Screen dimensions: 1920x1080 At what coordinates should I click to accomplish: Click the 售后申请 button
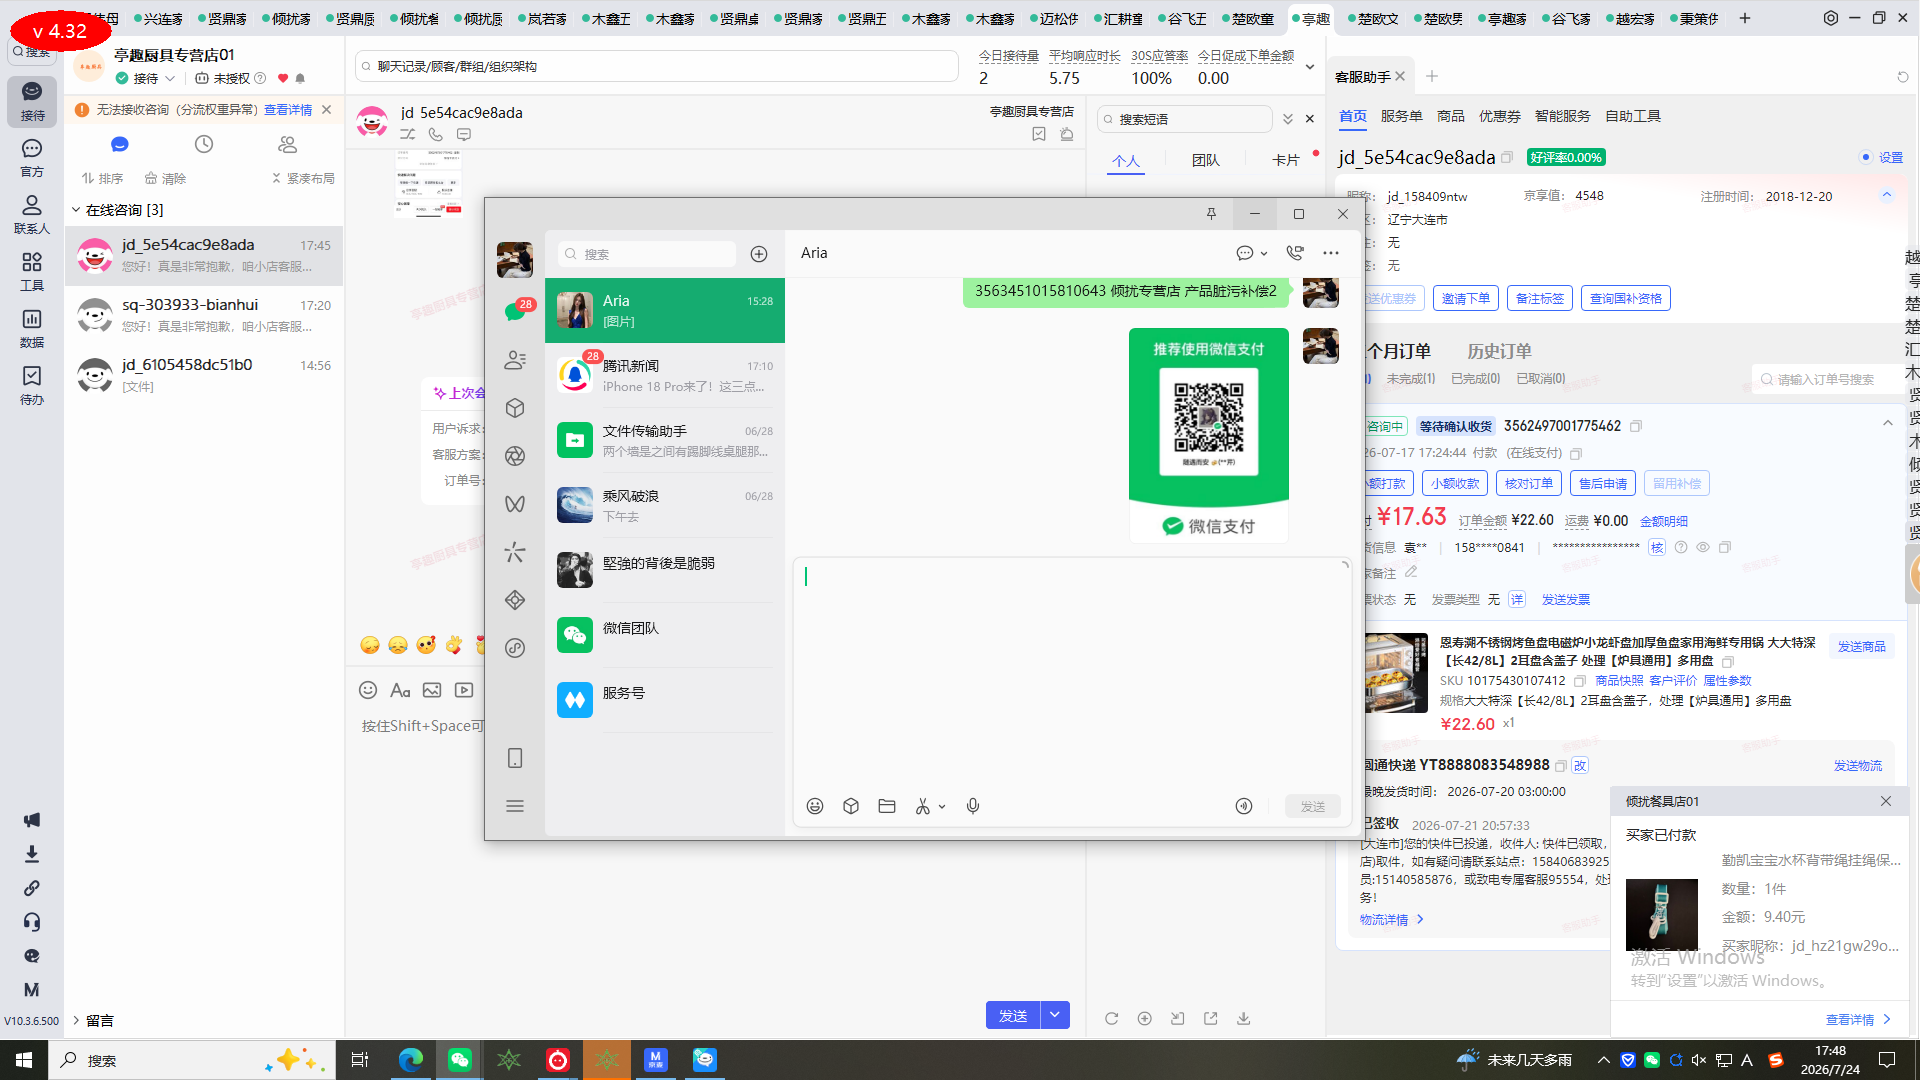point(1603,483)
